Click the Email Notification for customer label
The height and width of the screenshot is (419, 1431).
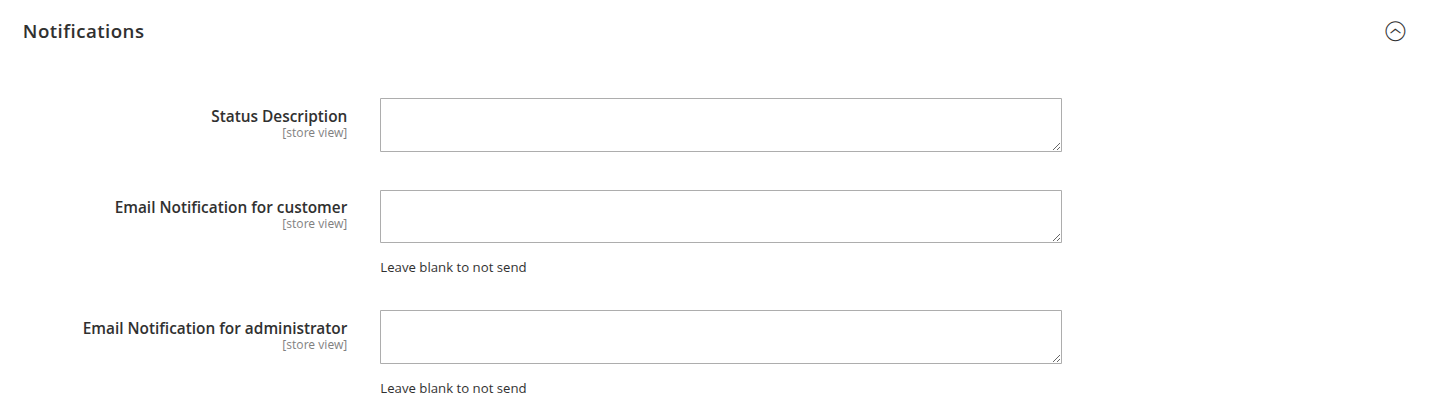[231, 207]
